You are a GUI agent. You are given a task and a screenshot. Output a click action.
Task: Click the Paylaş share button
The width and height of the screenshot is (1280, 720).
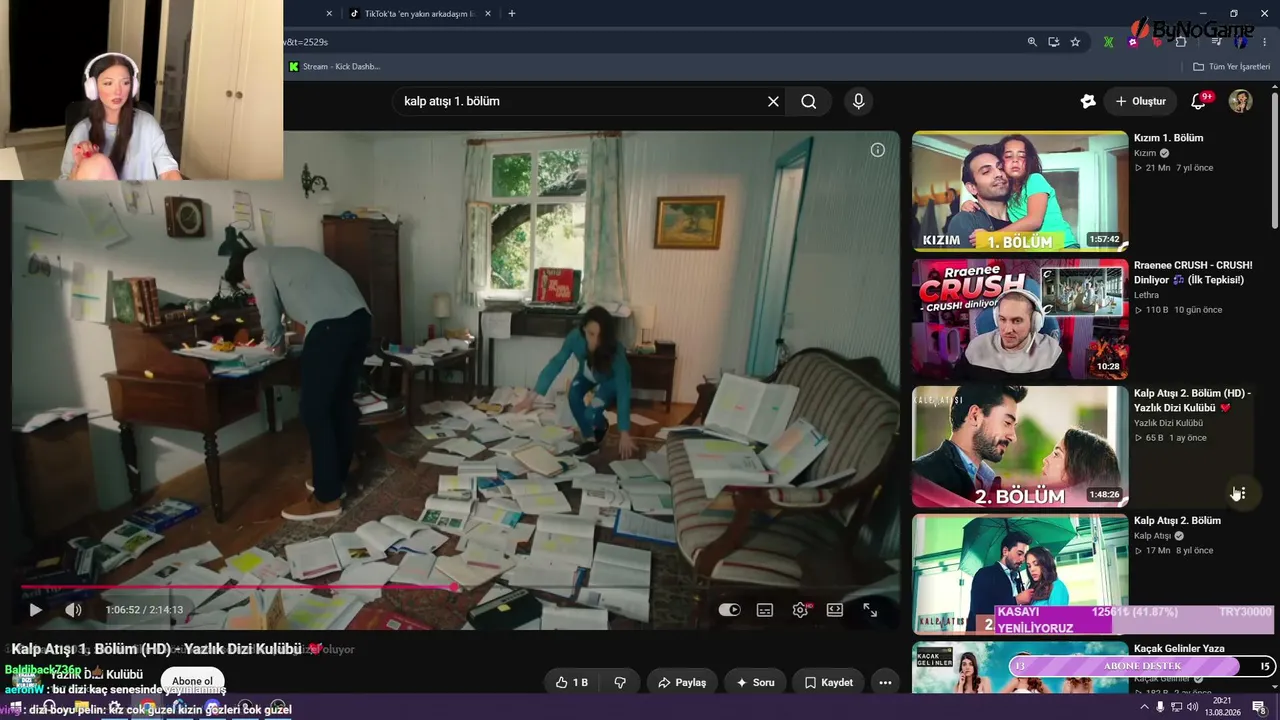click(x=682, y=682)
